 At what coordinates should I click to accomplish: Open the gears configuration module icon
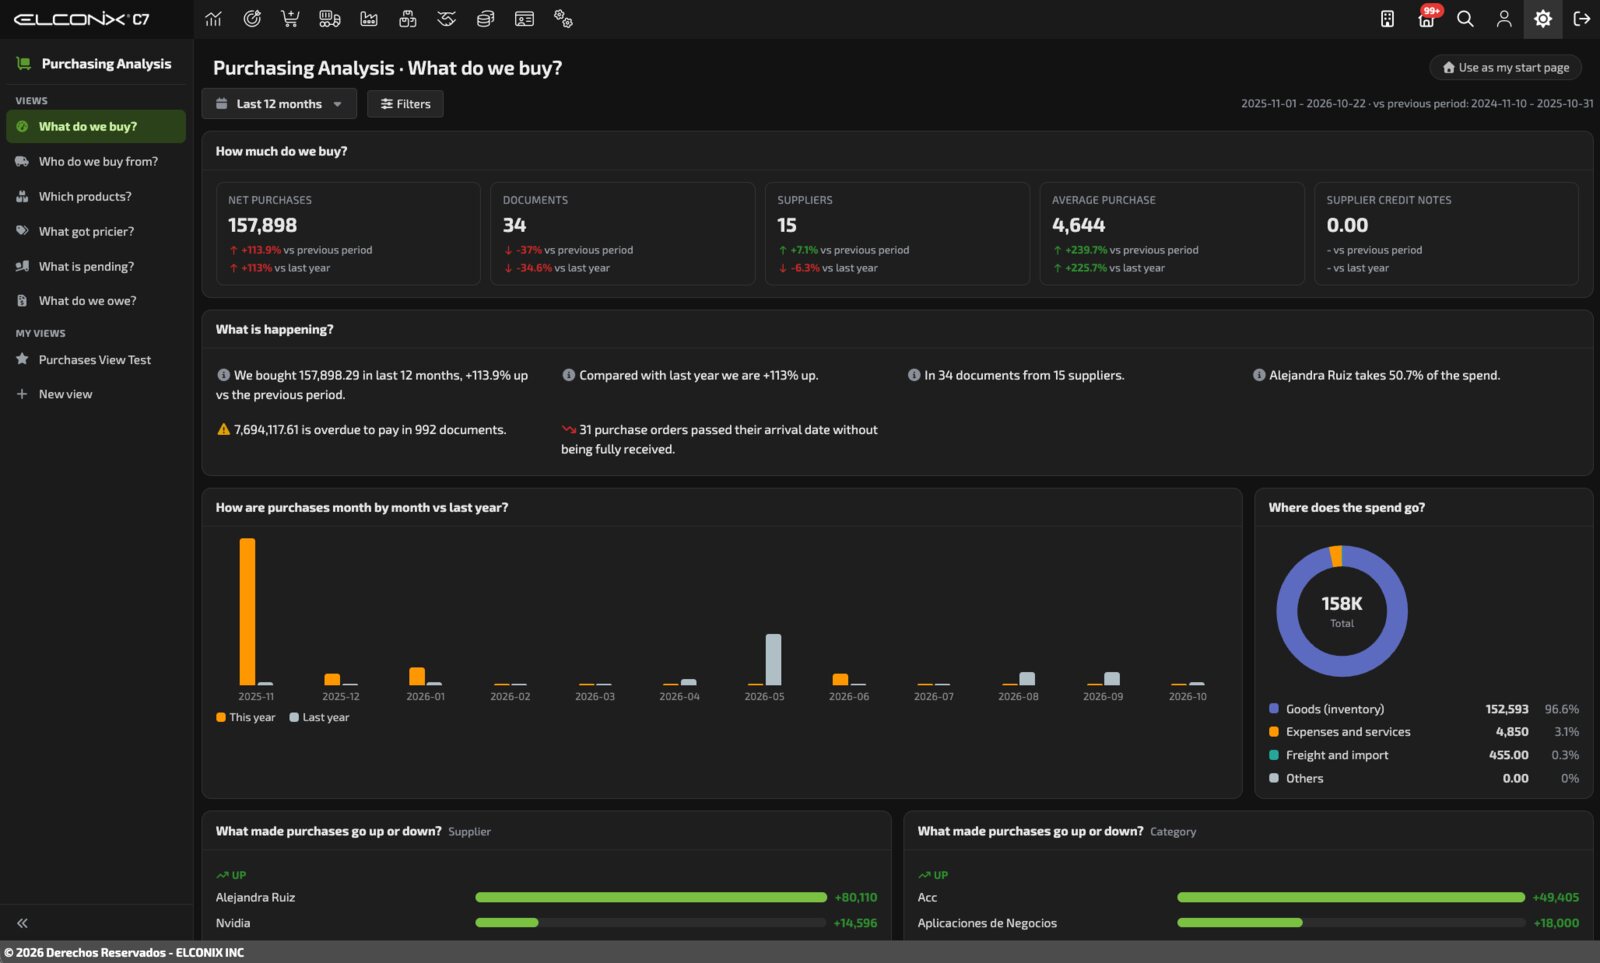tap(563, 19)
